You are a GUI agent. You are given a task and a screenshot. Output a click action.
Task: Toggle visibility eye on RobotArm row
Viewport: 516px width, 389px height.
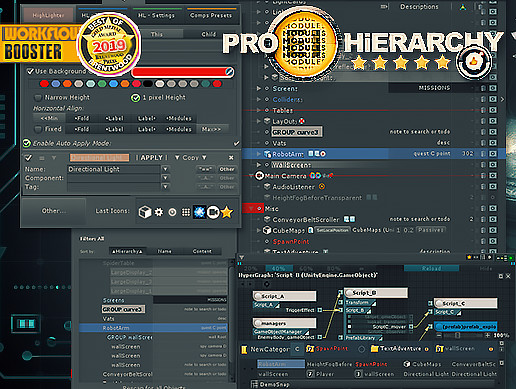493,154
